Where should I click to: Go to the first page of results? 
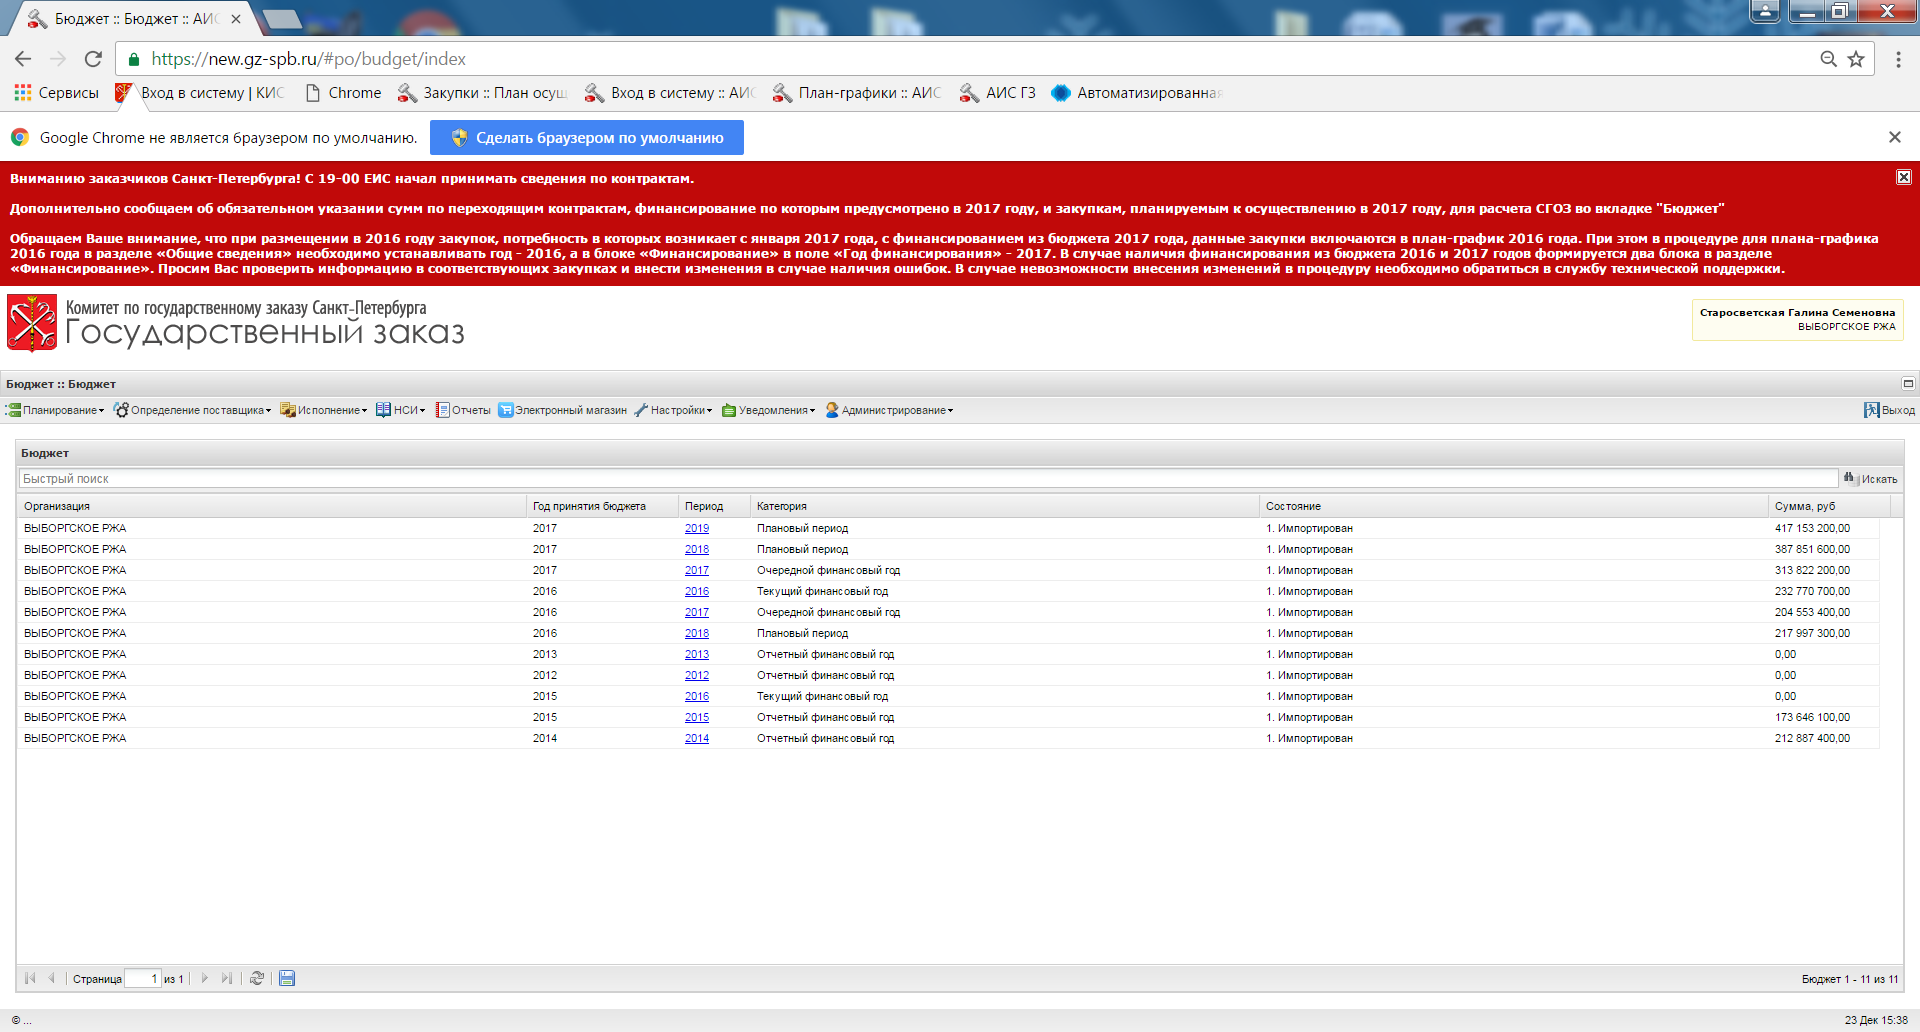point(30,978)
